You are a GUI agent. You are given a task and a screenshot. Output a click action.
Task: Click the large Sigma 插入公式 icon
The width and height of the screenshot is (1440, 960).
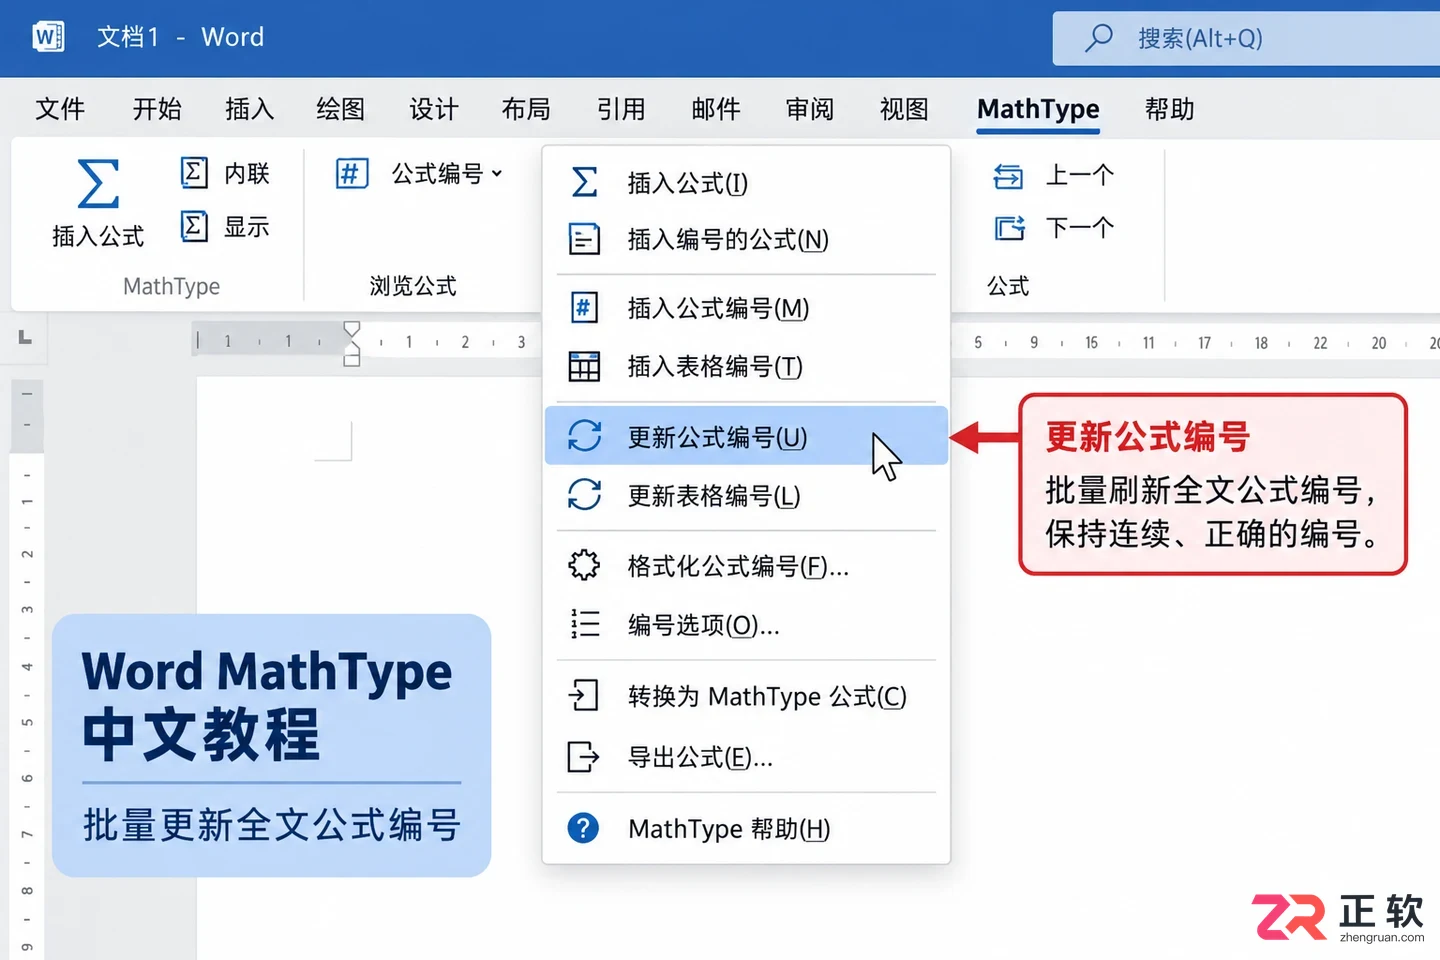point(98,184)
